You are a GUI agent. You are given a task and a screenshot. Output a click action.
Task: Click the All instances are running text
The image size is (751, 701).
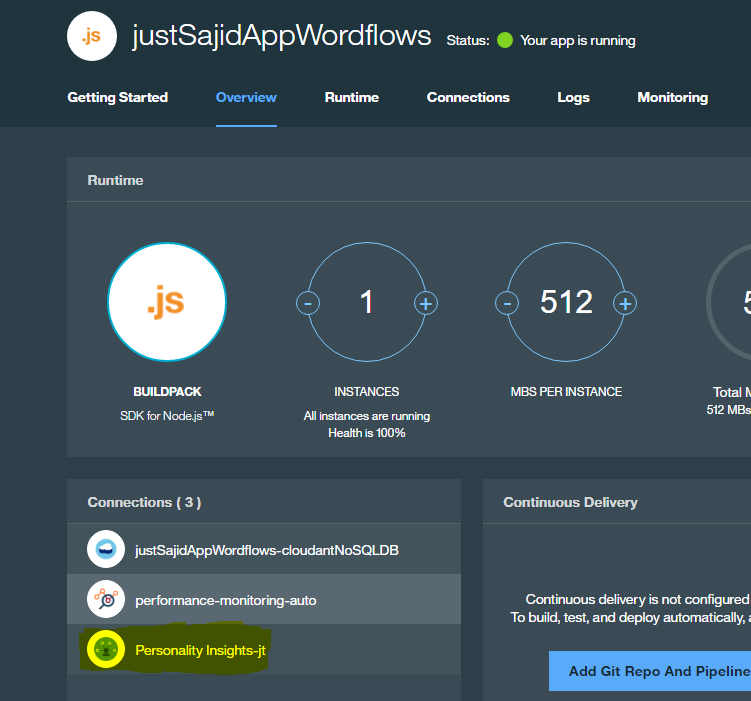point(367,416)
